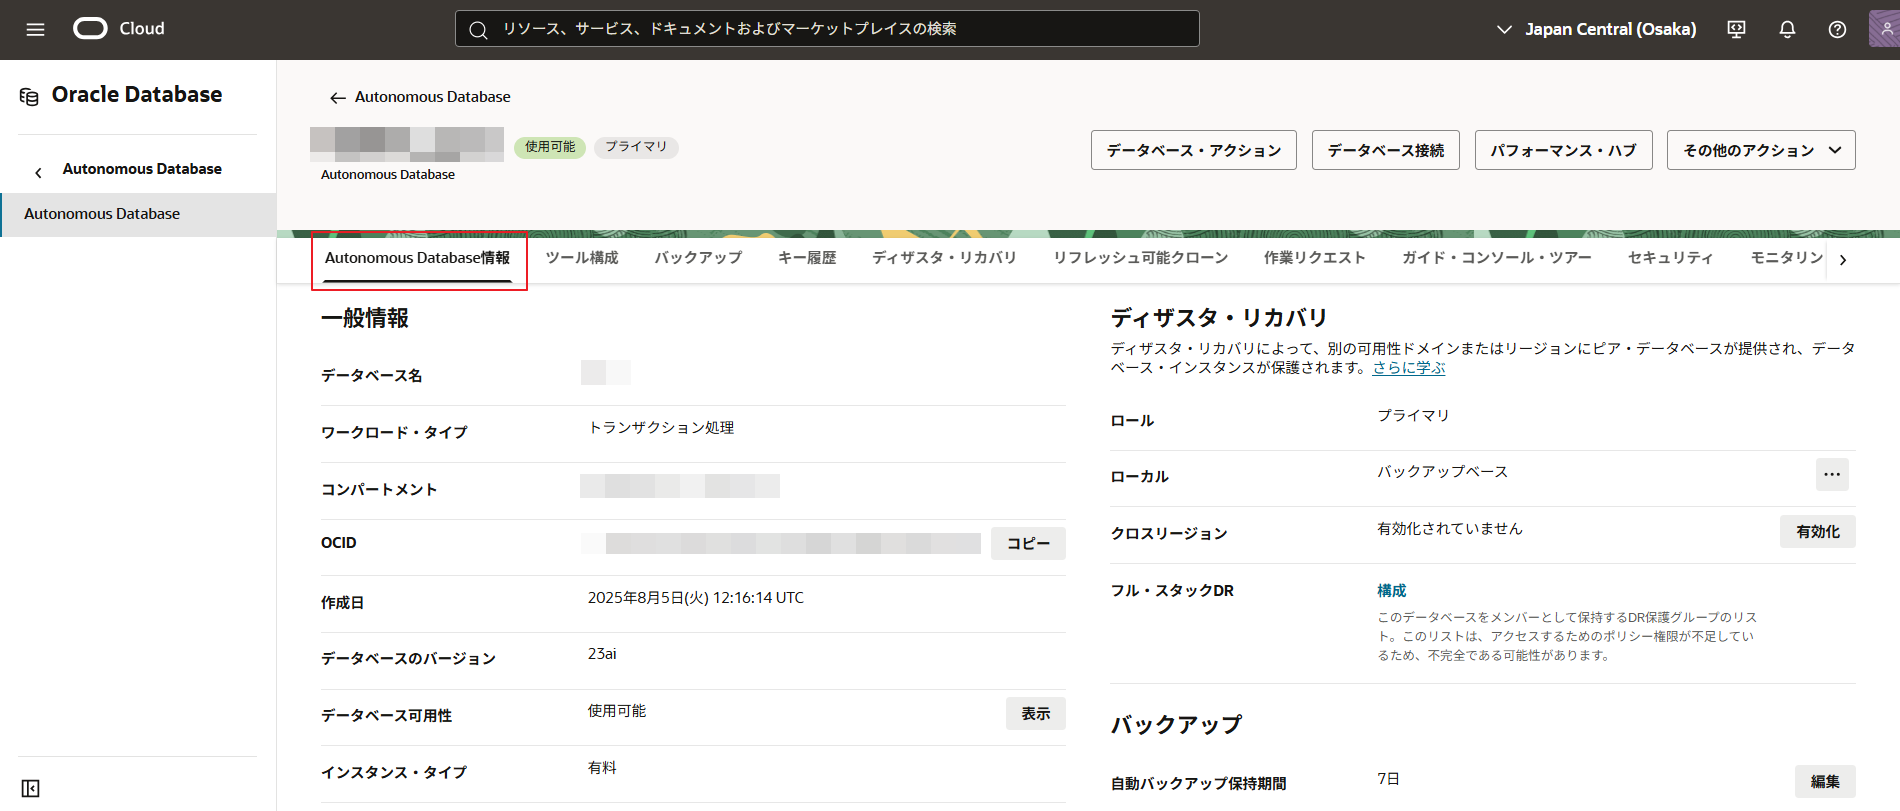Click 表示 for database availability
Screen dimensions: 1900x811
coord(1036,713)
